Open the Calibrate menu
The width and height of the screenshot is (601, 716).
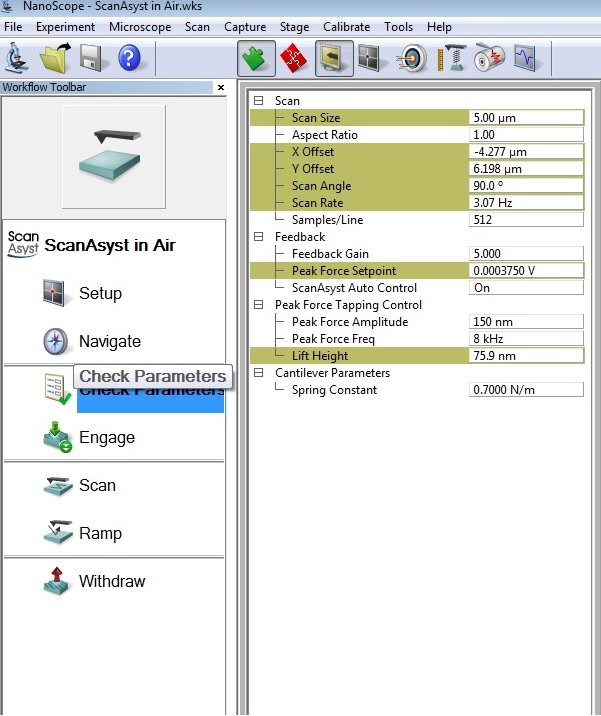pos(346,27)
